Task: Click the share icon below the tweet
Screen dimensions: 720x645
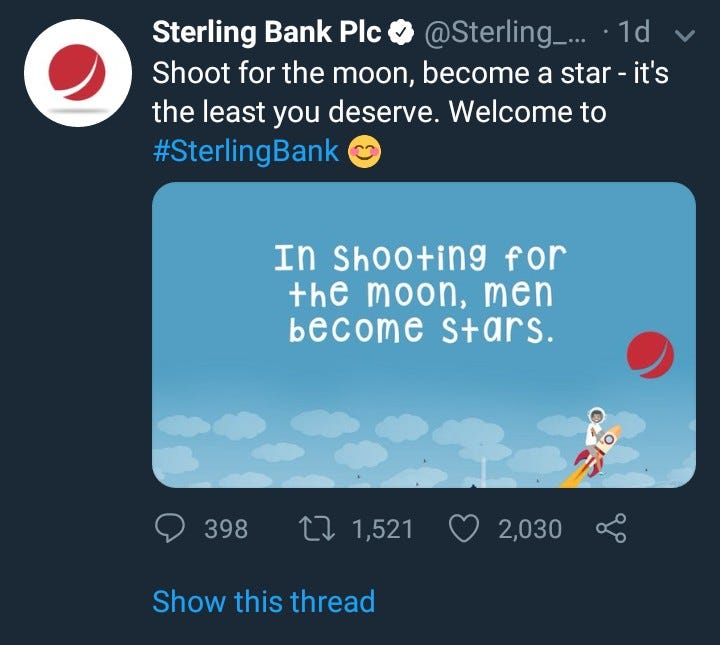Action: point(610,528)
